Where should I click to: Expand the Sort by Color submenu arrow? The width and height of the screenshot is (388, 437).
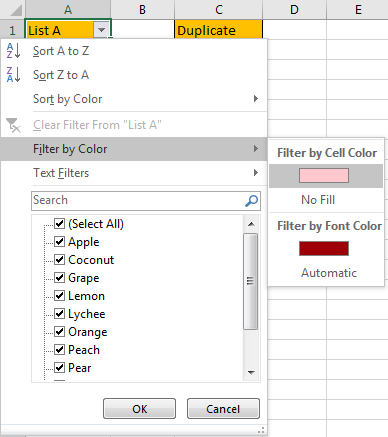click(x=256, y=99)
